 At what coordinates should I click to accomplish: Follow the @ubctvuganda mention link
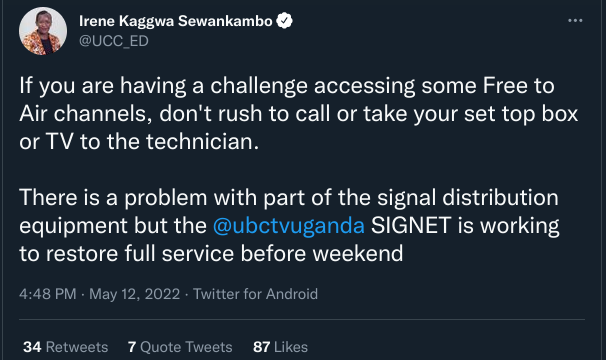pos(289,225)
